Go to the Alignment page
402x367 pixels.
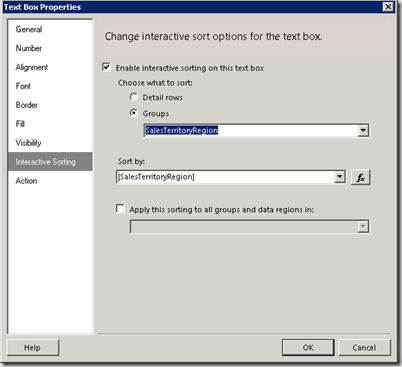point(32,67)
